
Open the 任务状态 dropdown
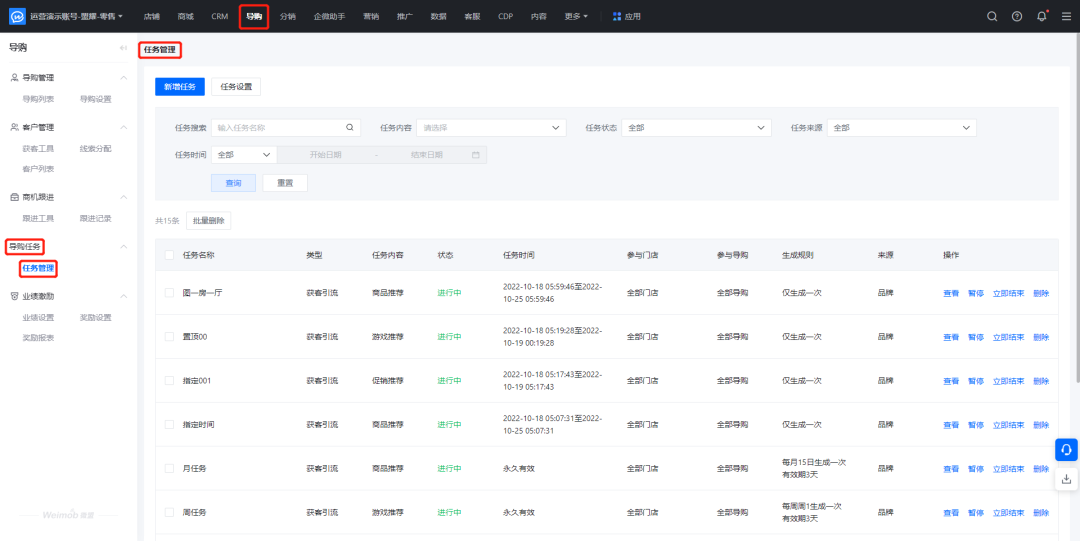coord(696,127)
